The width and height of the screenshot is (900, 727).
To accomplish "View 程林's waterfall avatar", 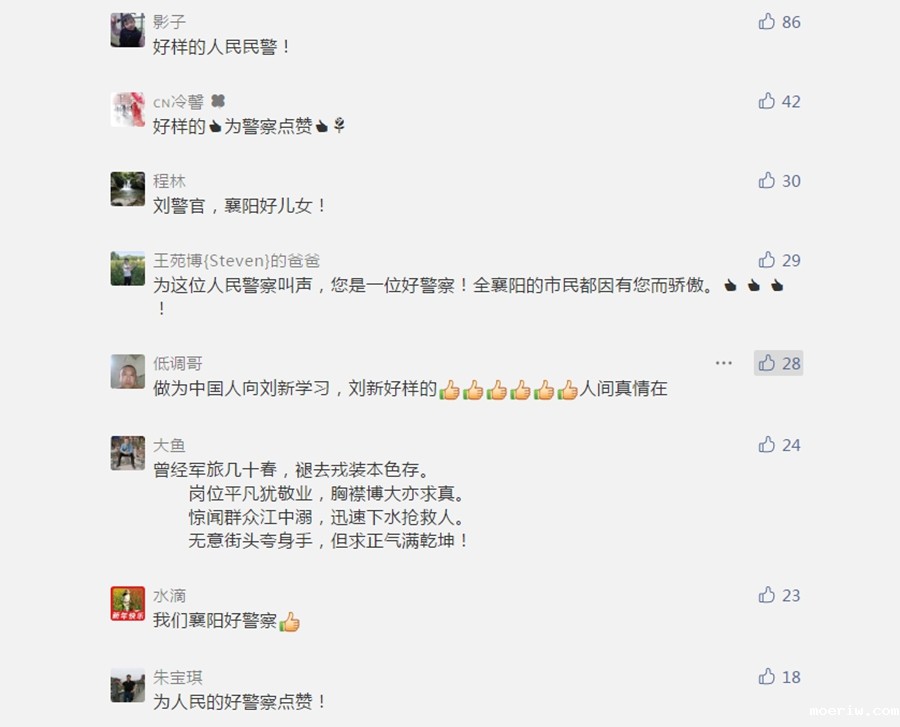I will 127,189.
